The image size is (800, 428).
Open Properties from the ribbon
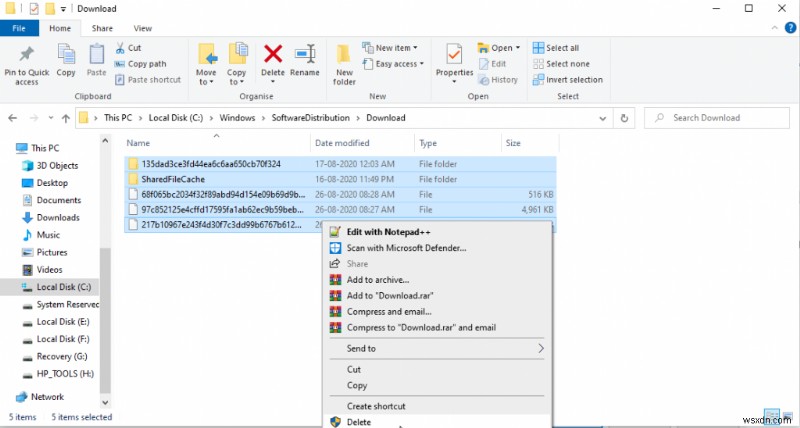pos(454,64)
